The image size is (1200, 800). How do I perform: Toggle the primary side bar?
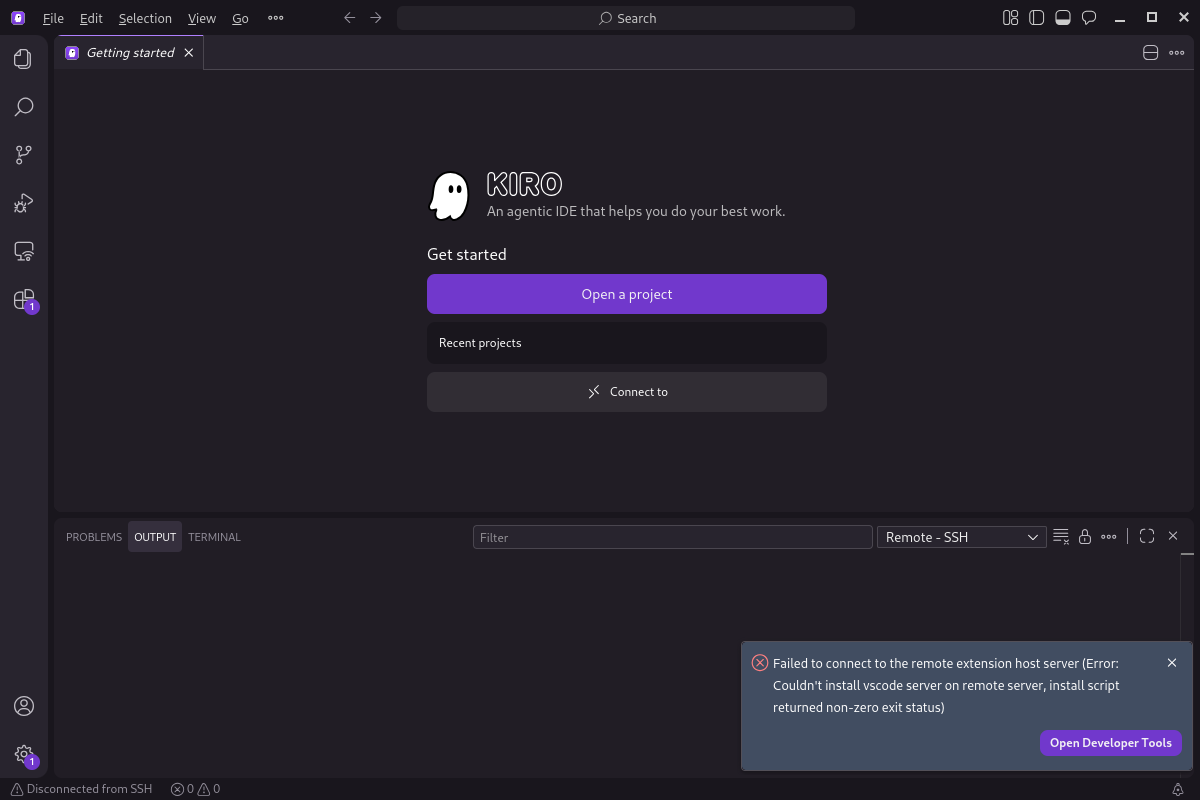[1037, 18]
